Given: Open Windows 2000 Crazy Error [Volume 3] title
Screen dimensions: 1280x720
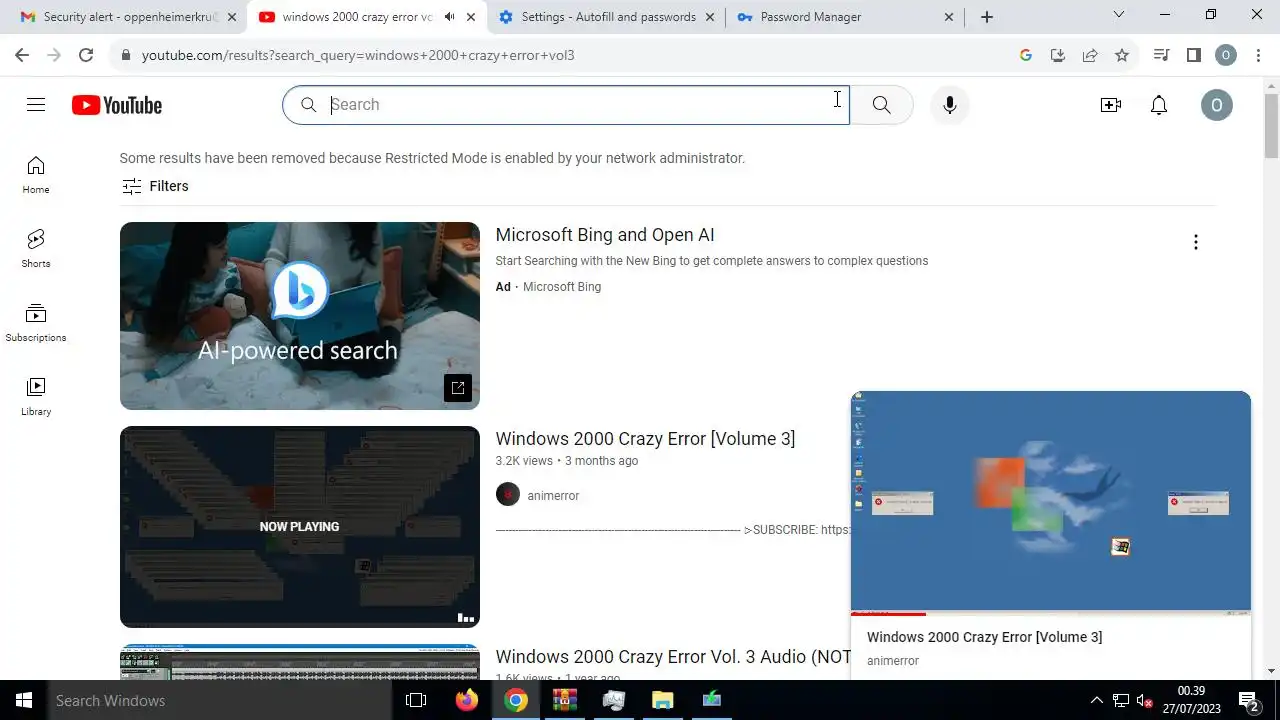Looking at the screenshot, I should [x=645, y=439].
